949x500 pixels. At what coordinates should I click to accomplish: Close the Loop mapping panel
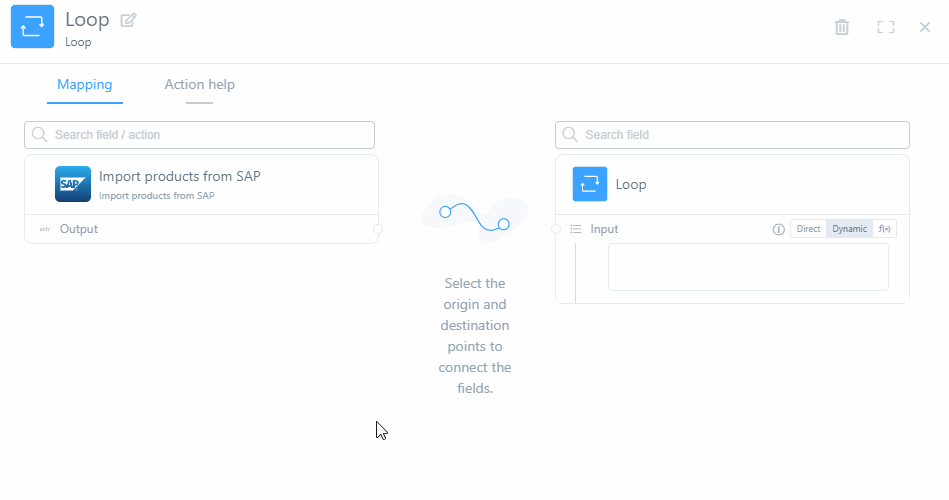(x=925, y=27)
